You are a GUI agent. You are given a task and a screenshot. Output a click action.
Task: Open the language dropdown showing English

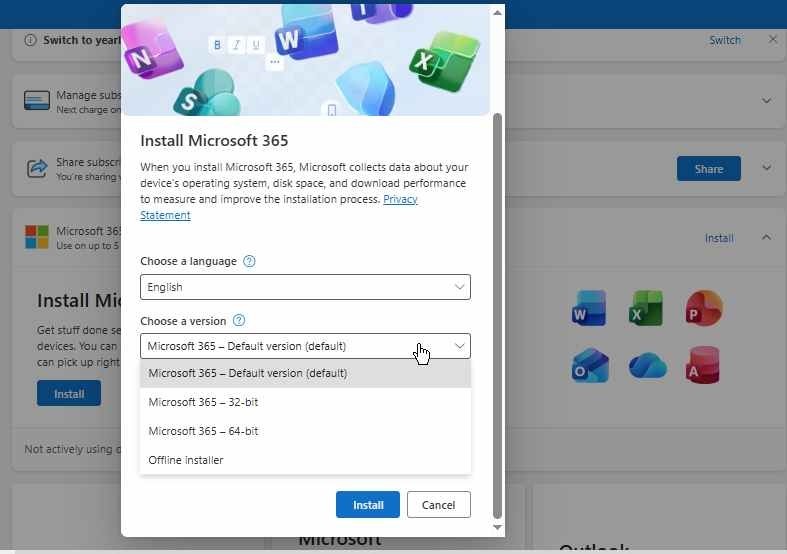[305, 287]
